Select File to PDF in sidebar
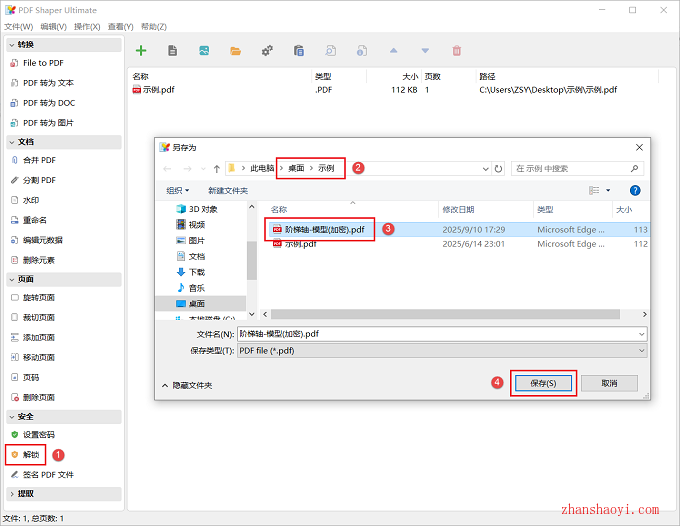Image resolution: width=680 pixels, height=526 pixels. (43, 63)
